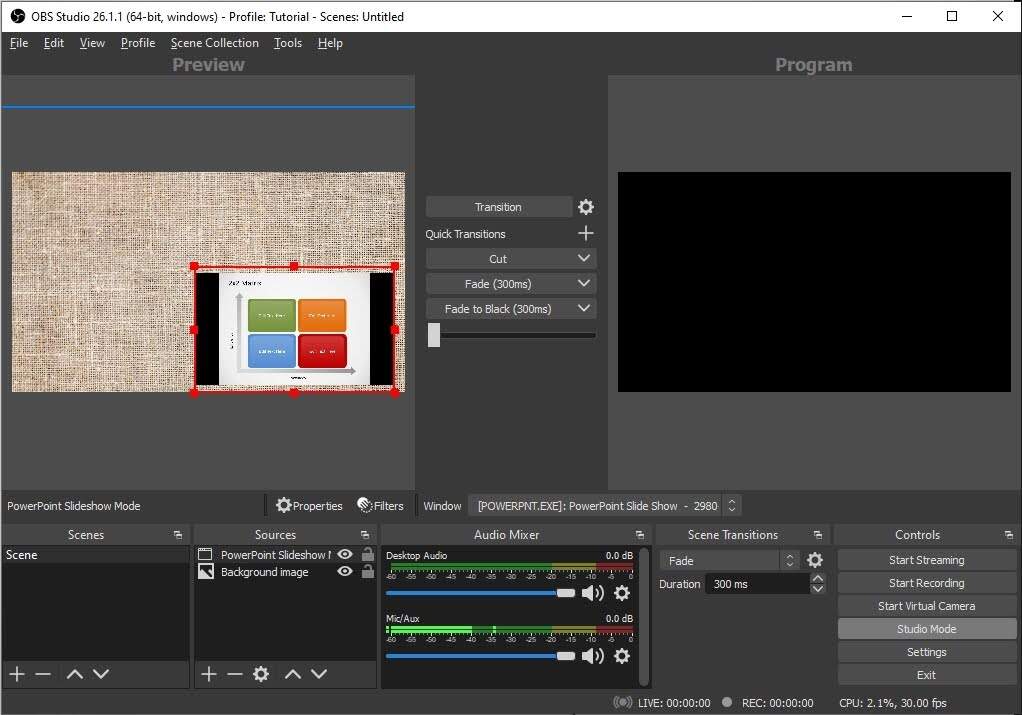Add a new source with the plus icon
1022x715 pixels.
click(207, 673)
